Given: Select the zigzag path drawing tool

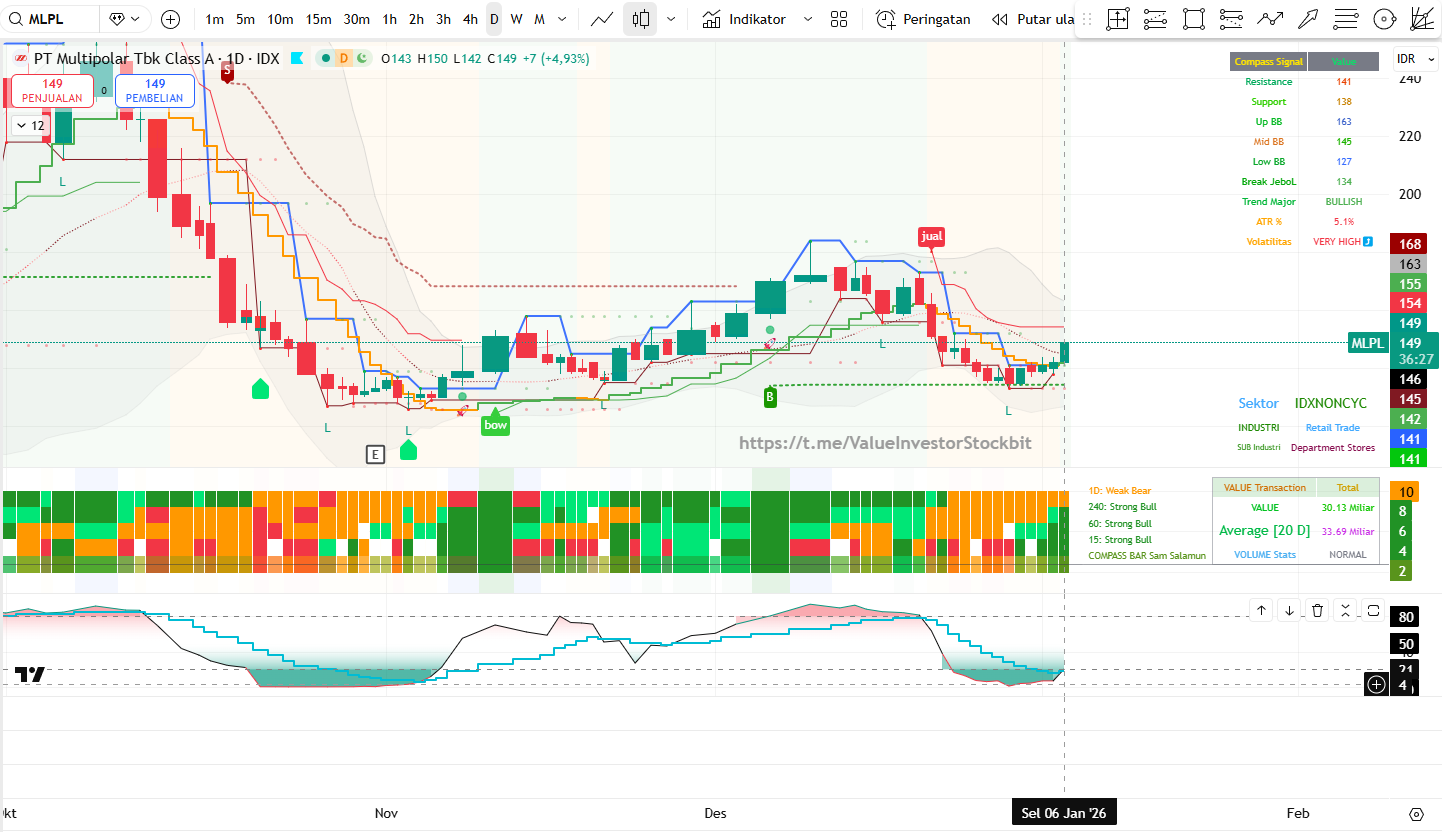Looking at the screenshot, I should pyautogui.click(x=1270, y=19).
